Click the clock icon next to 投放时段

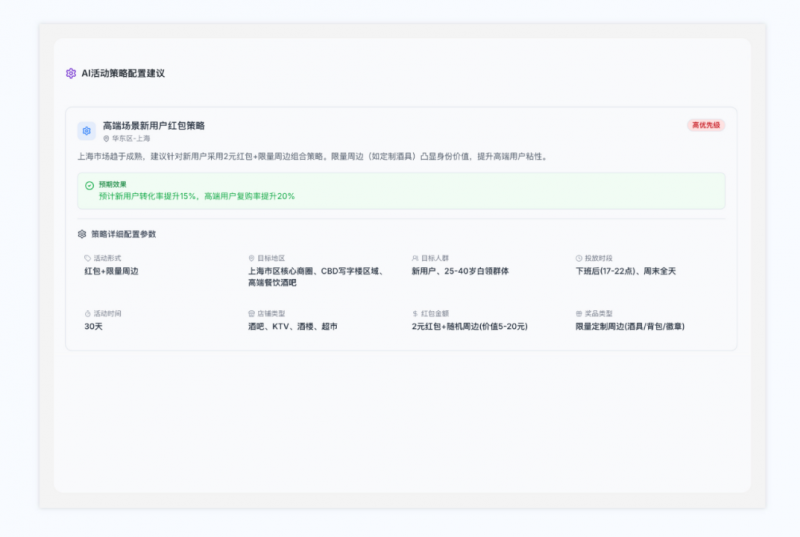[579, 258]
